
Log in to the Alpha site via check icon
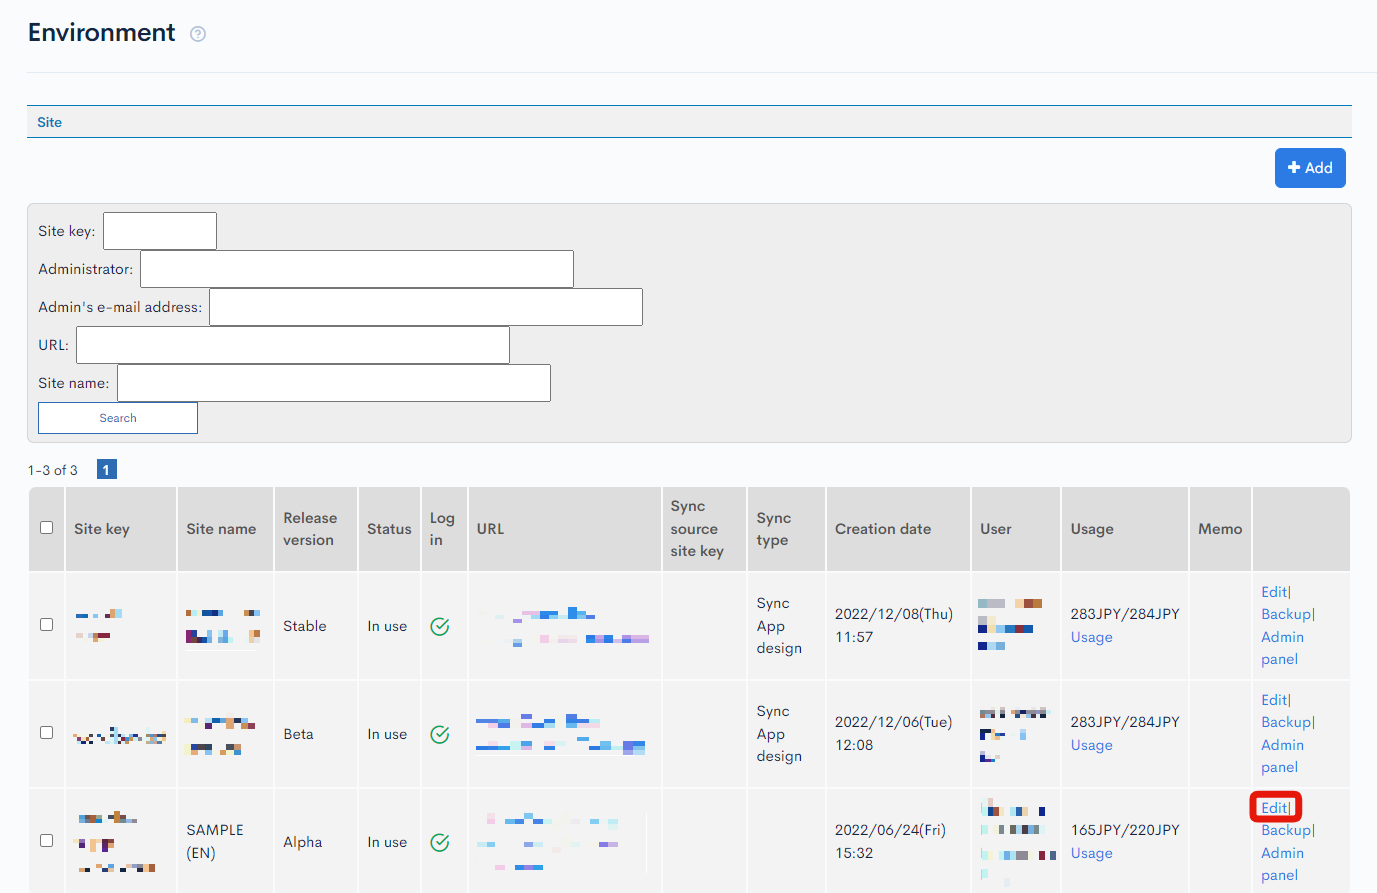440,843
